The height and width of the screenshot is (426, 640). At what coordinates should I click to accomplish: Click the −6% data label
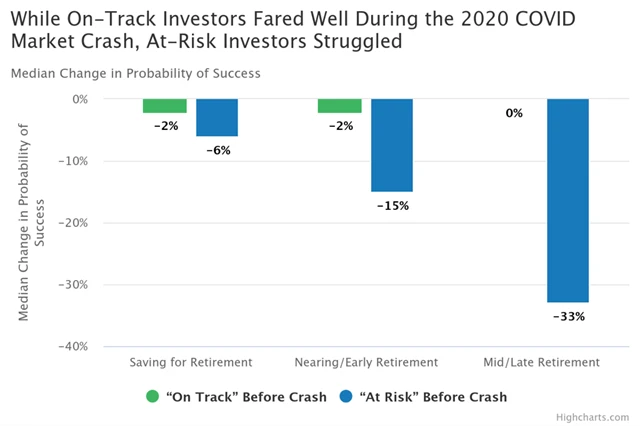pyautogui.click(x=216, y=150)
